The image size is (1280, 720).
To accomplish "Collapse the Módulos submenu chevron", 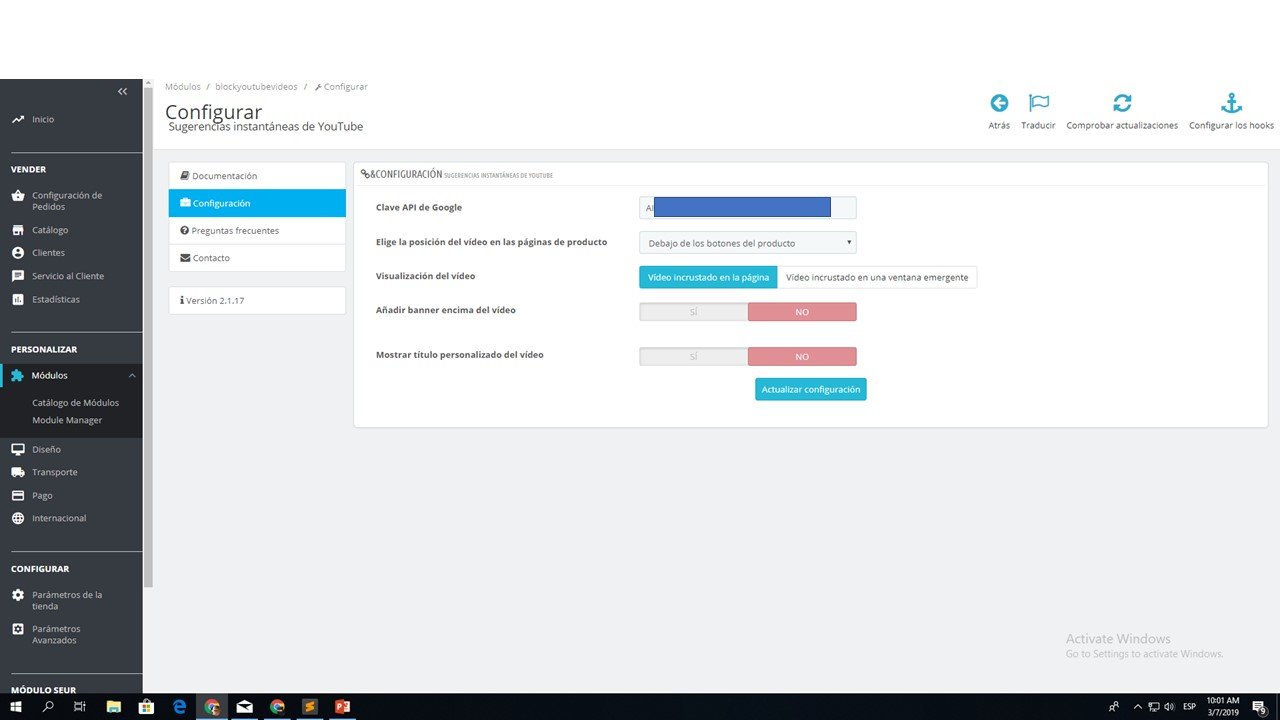I will pos(132,376).
